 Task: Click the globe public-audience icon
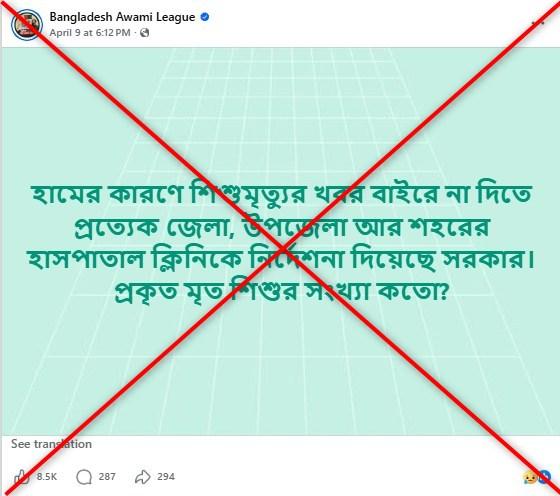click(144, 33)
